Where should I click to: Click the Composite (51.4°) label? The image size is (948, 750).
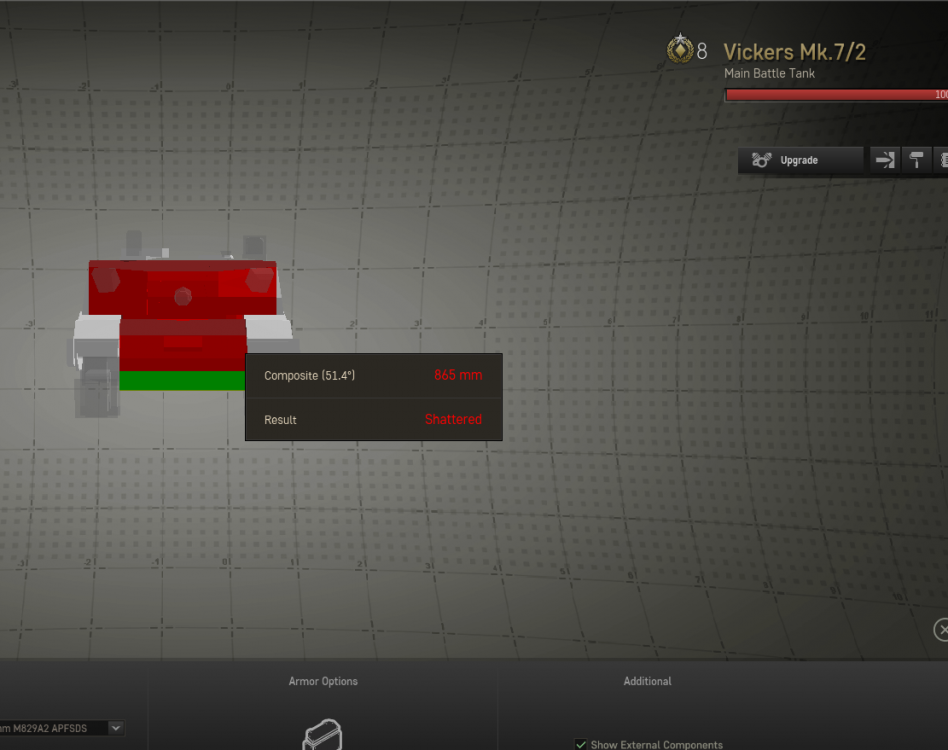310,375
